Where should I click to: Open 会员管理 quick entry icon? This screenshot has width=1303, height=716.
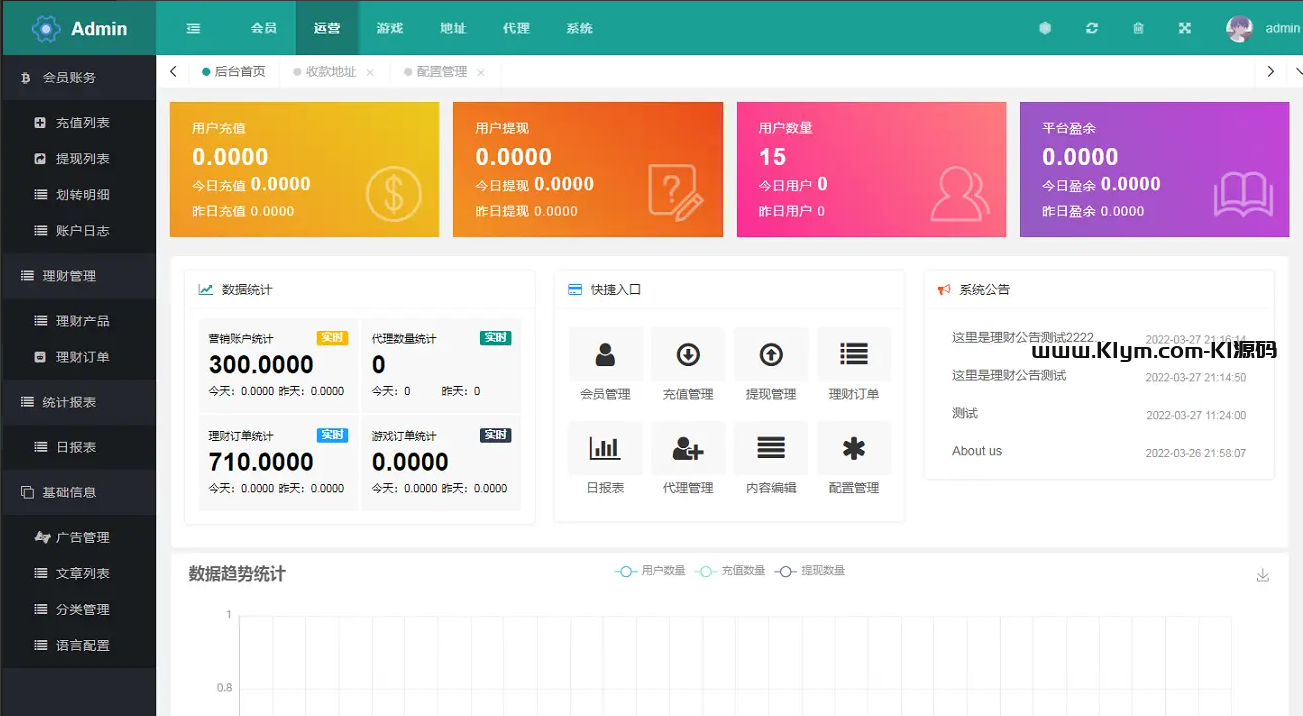point(605,355)
